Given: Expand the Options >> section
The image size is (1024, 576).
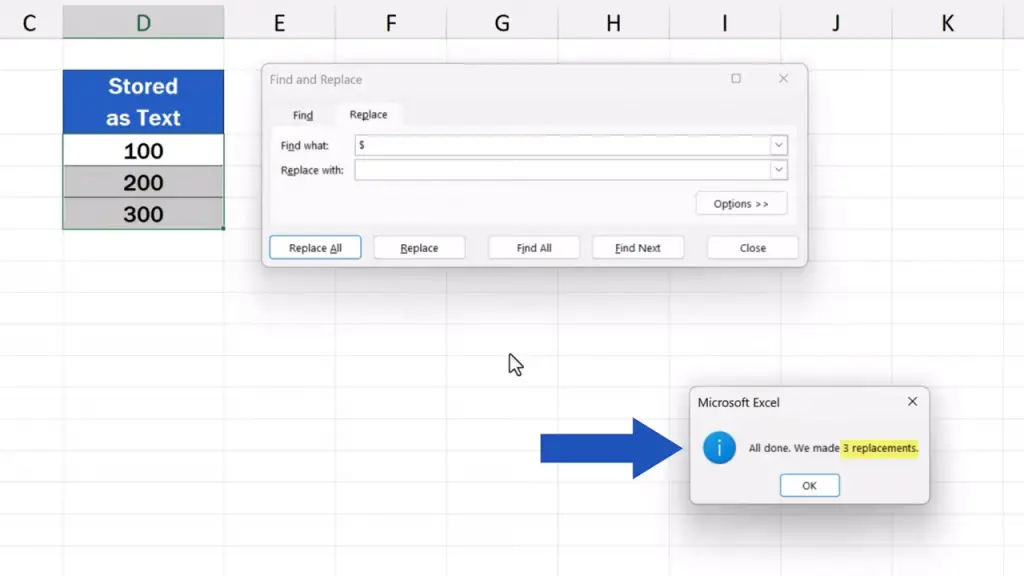Looking at the screenshot, I should (741, 204).
